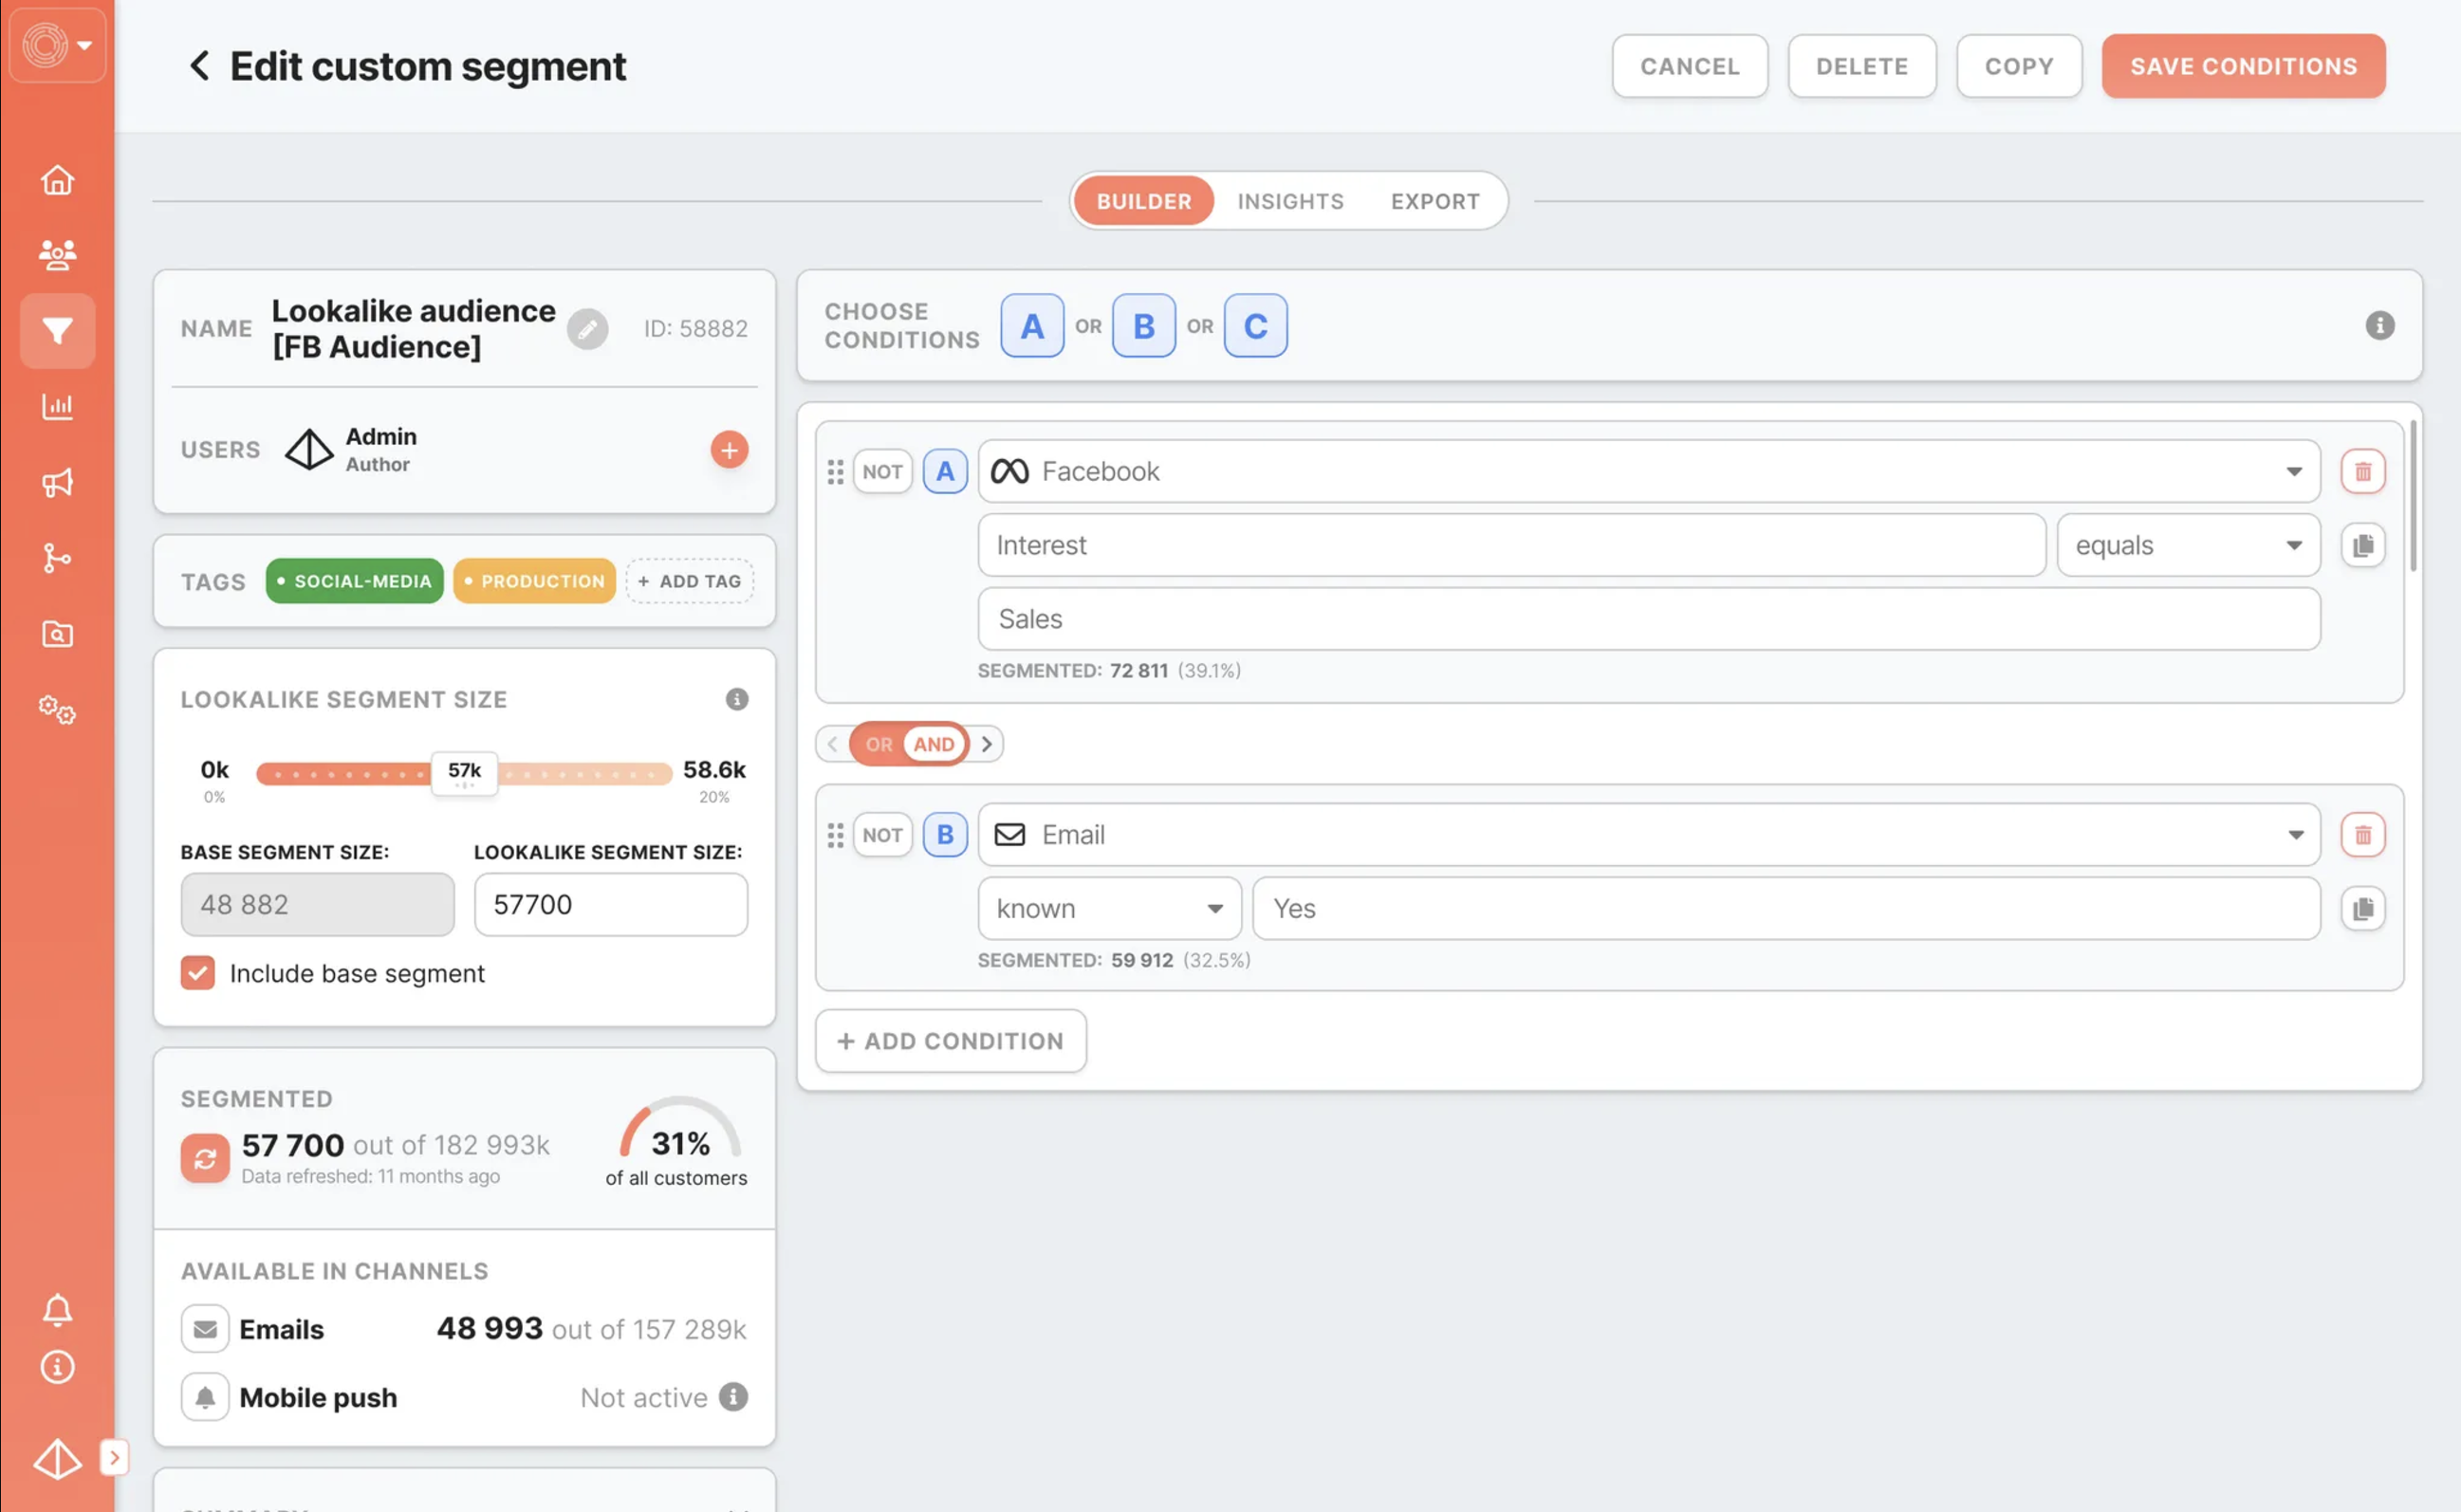The image size is (2461, 1512).
Task: Copy the Email condition using its copy icon
Action: tap(2363, 908)
